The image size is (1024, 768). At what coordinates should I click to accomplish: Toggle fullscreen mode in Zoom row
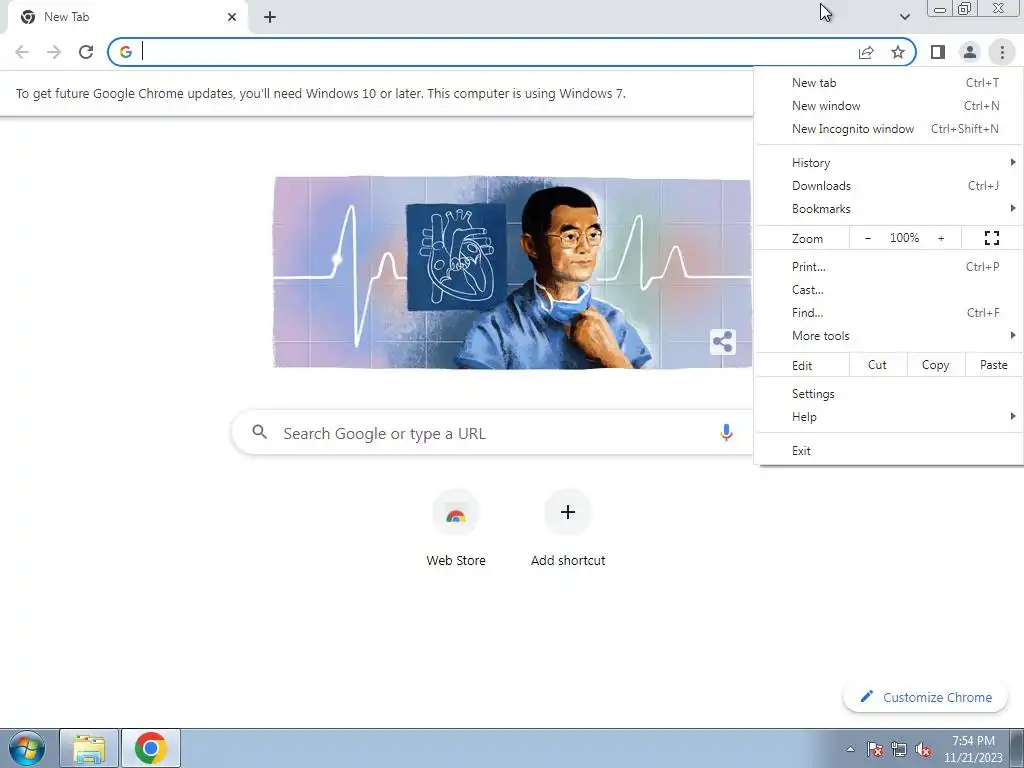991,238
